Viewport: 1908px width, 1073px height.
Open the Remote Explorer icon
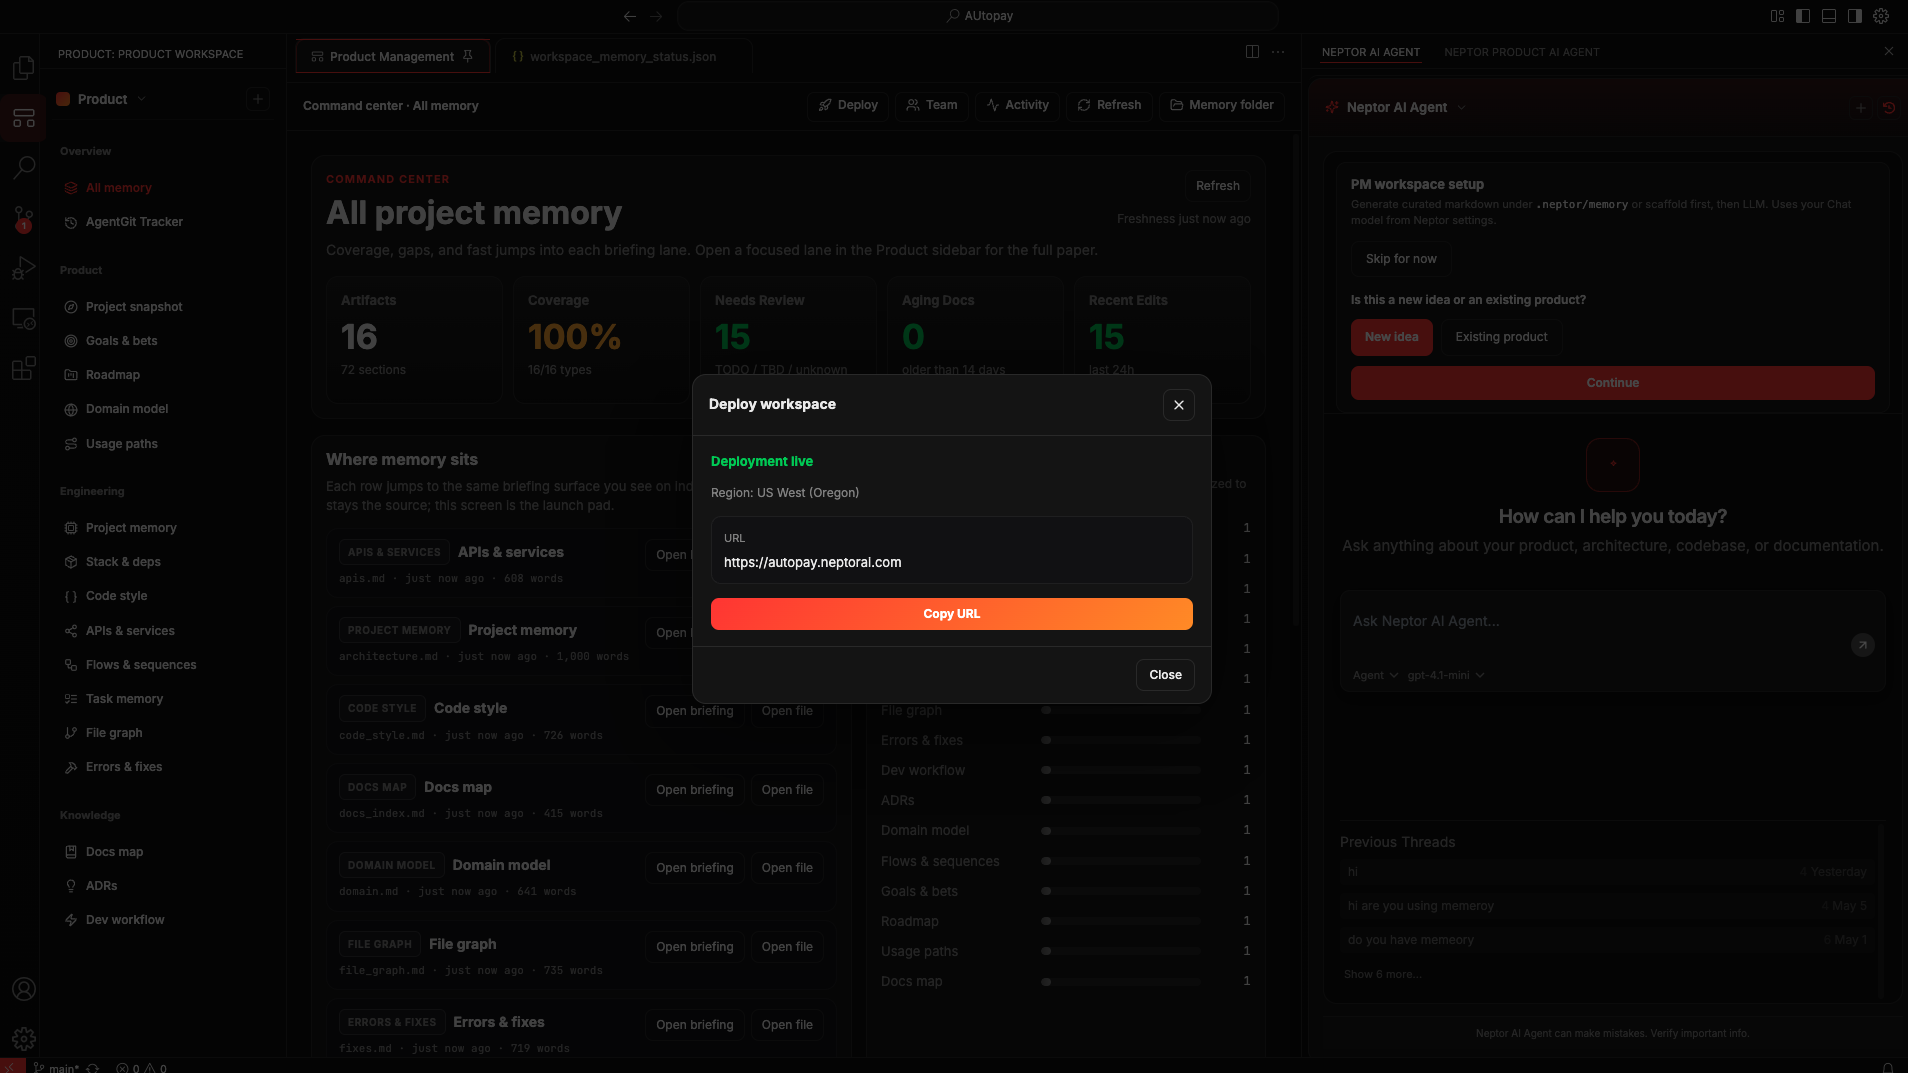pyautogui.click(x=23, y=319)
